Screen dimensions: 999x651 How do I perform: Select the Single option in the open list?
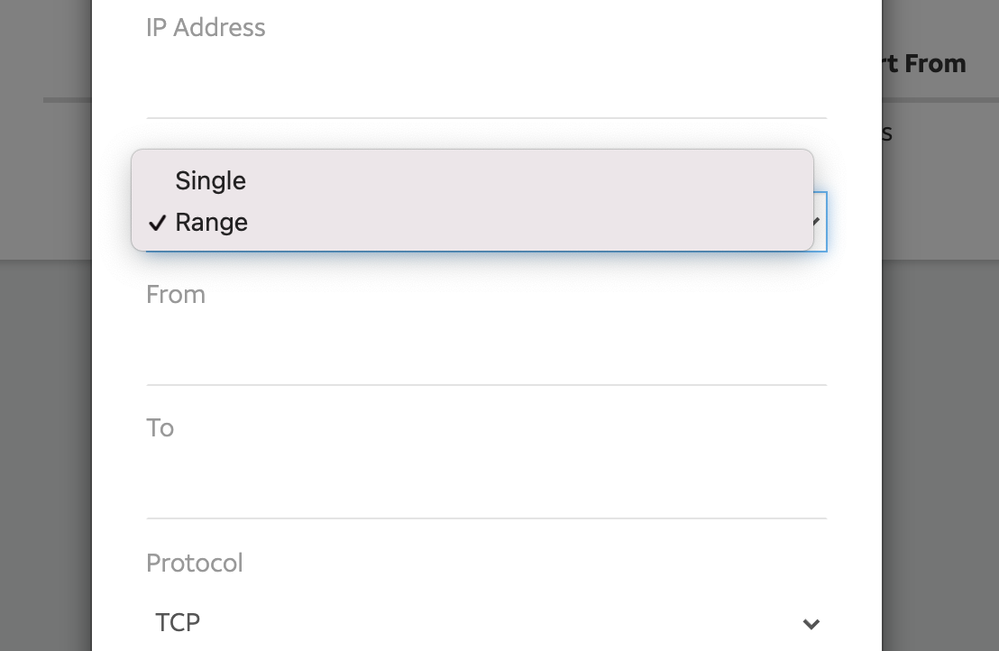pos(210,181)
